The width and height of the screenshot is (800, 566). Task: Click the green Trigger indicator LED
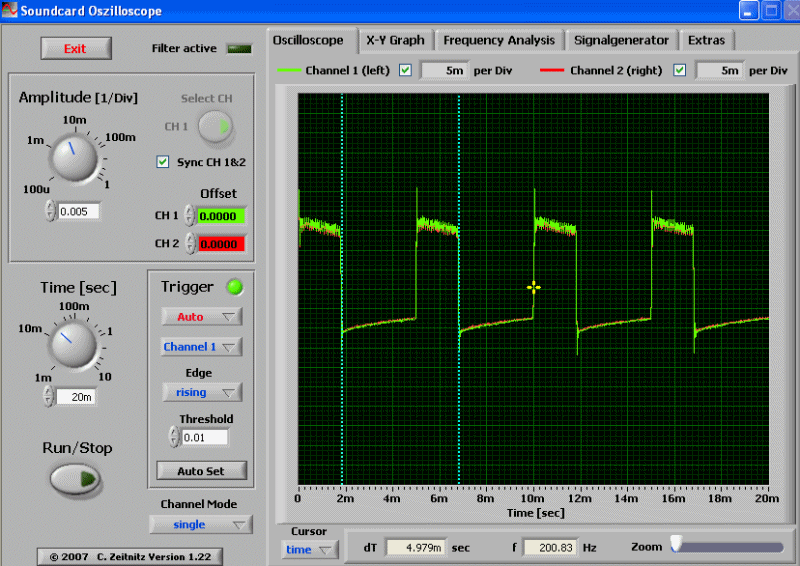click(233, 288)
